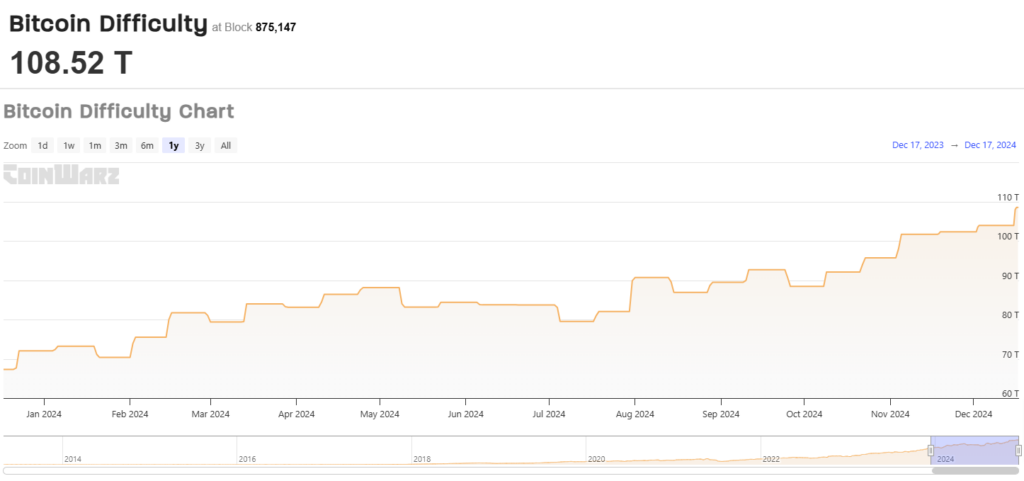Viewport: 1024px width, 481px height.
Task: Click the 100 T y-axis label
Action: point(1009,236)
